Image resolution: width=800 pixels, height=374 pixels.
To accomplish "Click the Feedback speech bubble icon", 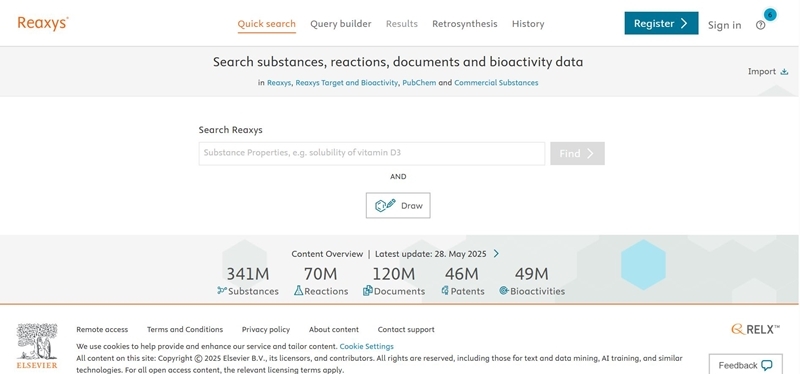I will (x=766, y=365).
